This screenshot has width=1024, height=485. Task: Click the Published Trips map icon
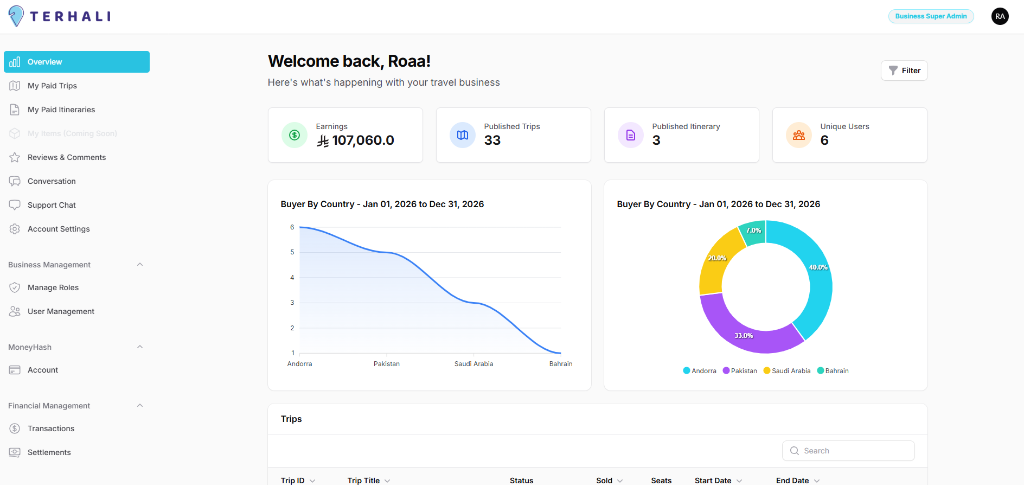coord(462,135)
